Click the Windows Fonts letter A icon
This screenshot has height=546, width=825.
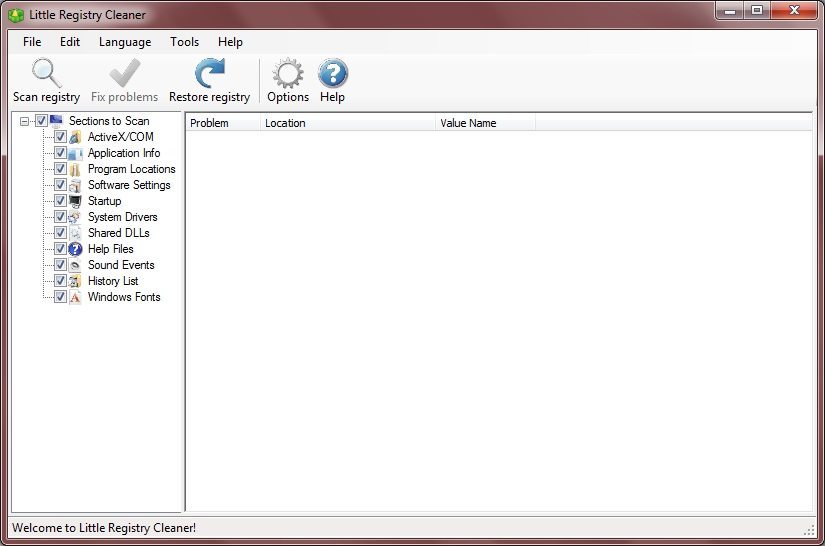(x=75, y=297)
